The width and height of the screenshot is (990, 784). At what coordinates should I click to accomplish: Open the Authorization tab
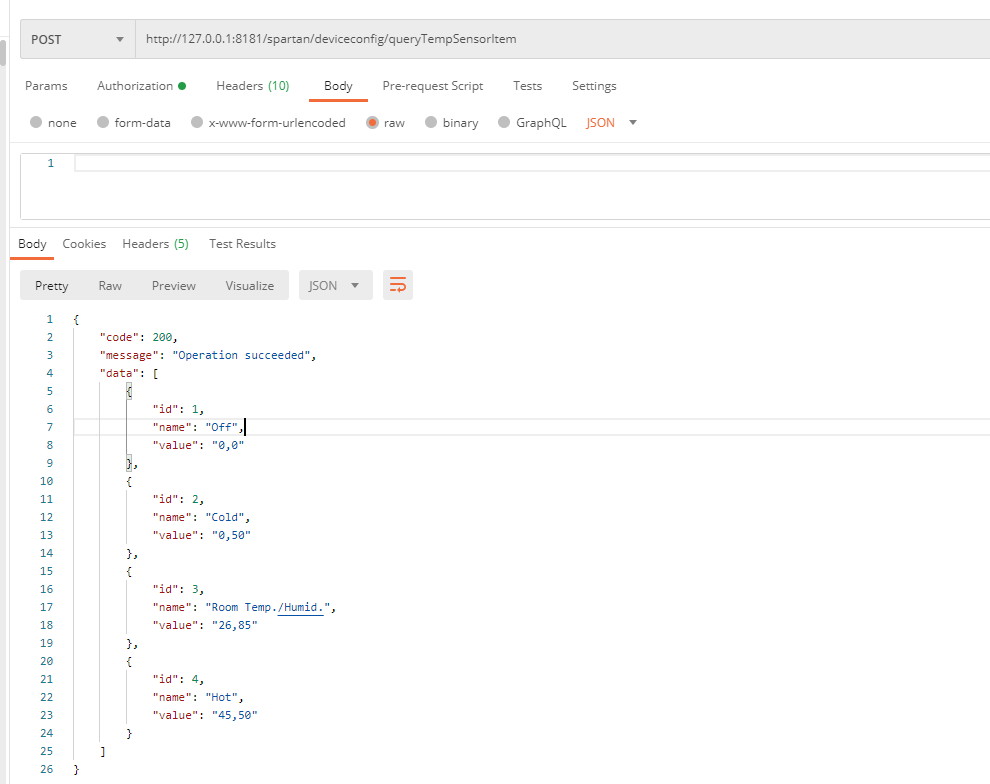(x=135, y=86)
